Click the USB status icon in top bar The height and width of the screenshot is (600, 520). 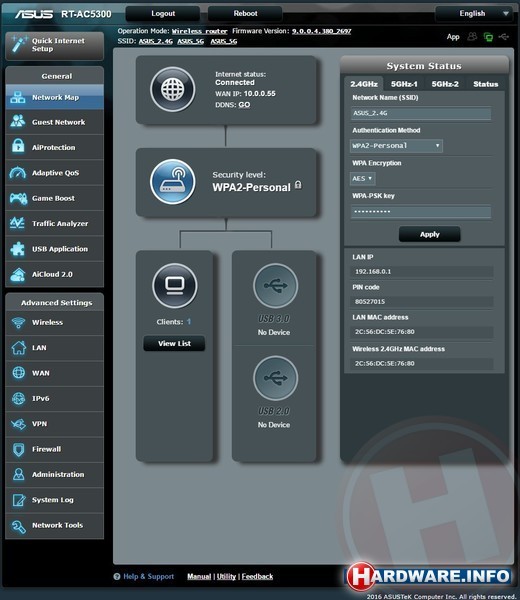[x=504, y=36]
